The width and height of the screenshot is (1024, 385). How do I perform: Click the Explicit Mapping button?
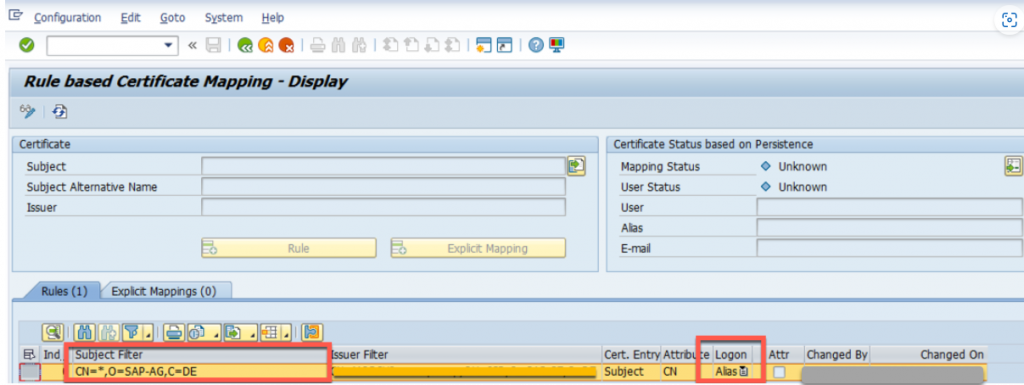[478, 248]
